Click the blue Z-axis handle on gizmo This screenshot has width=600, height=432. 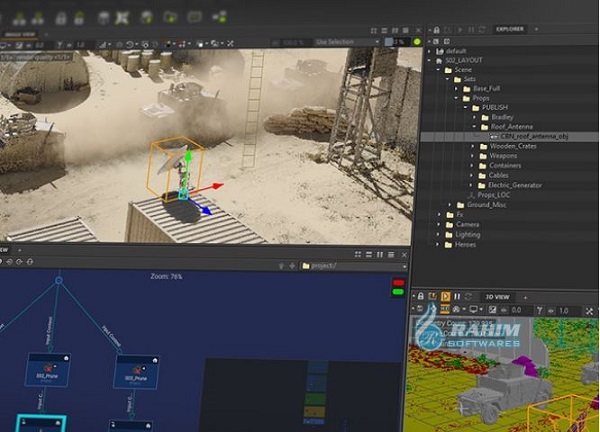point(206,210)
